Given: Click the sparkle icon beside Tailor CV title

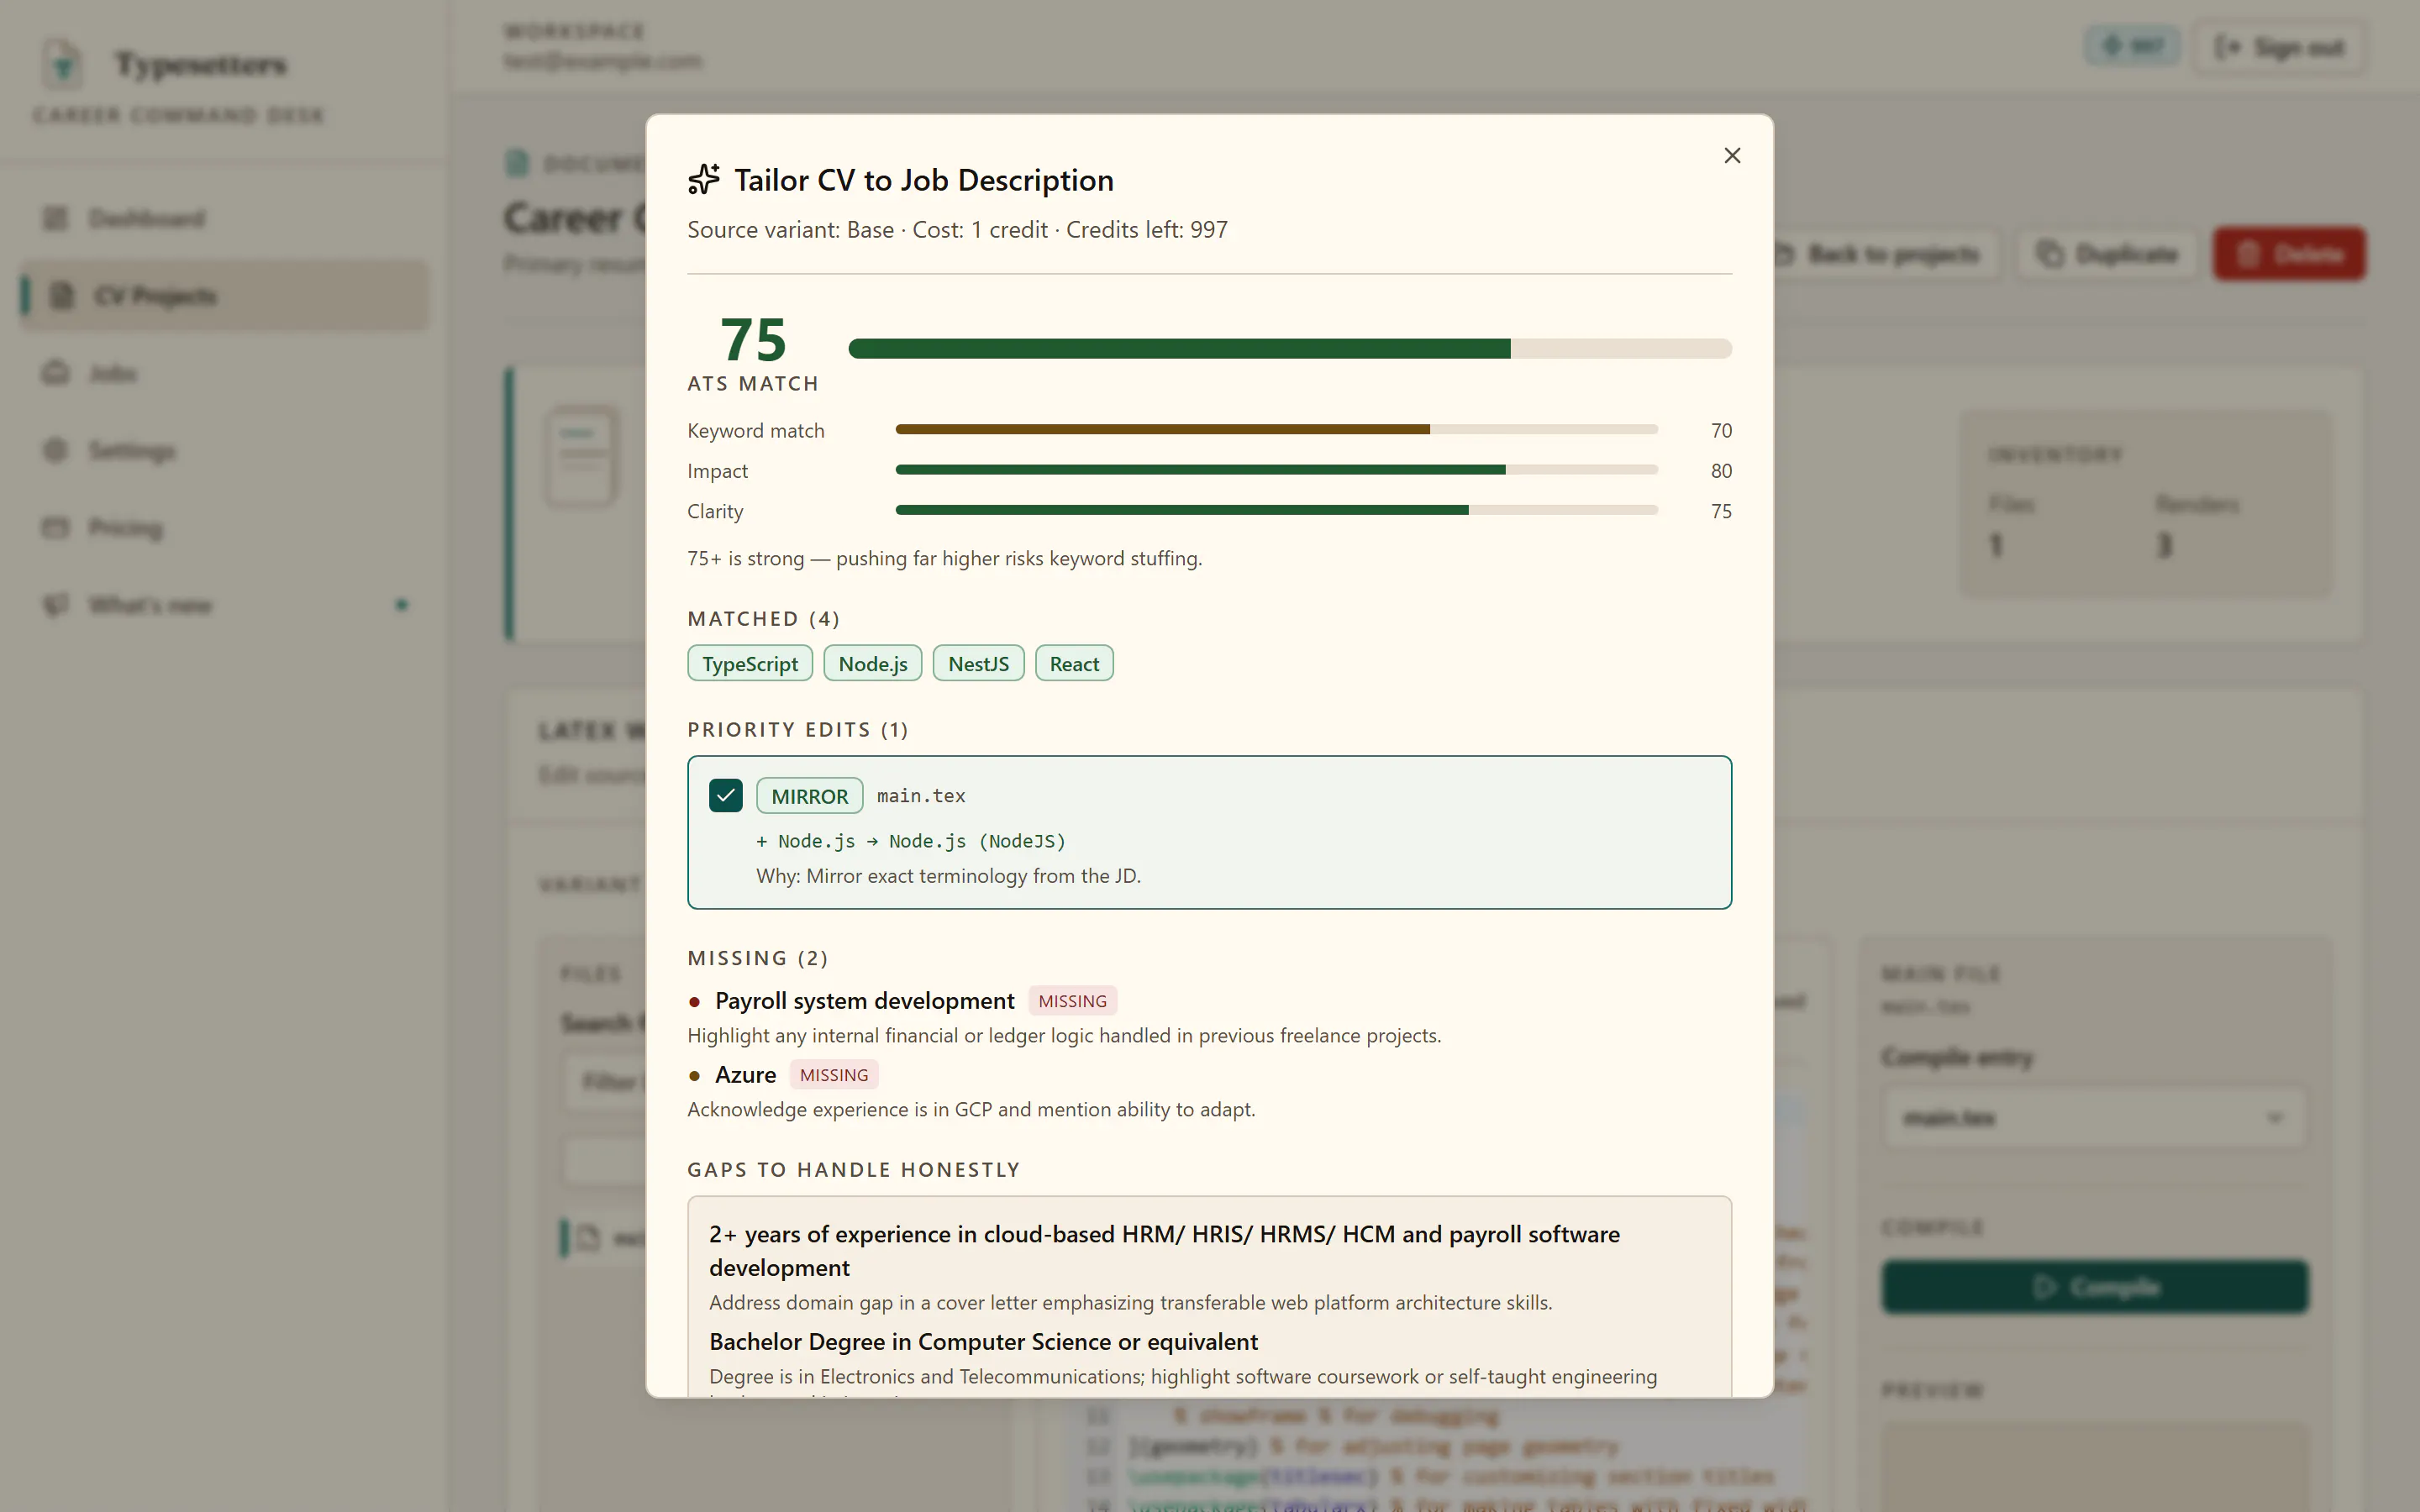Looking at the screenshot, I should pos(704,179).
